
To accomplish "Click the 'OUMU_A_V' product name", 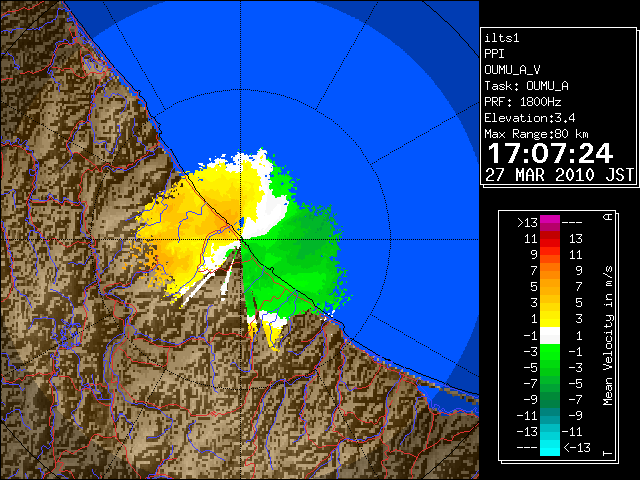I will point(512,70).
